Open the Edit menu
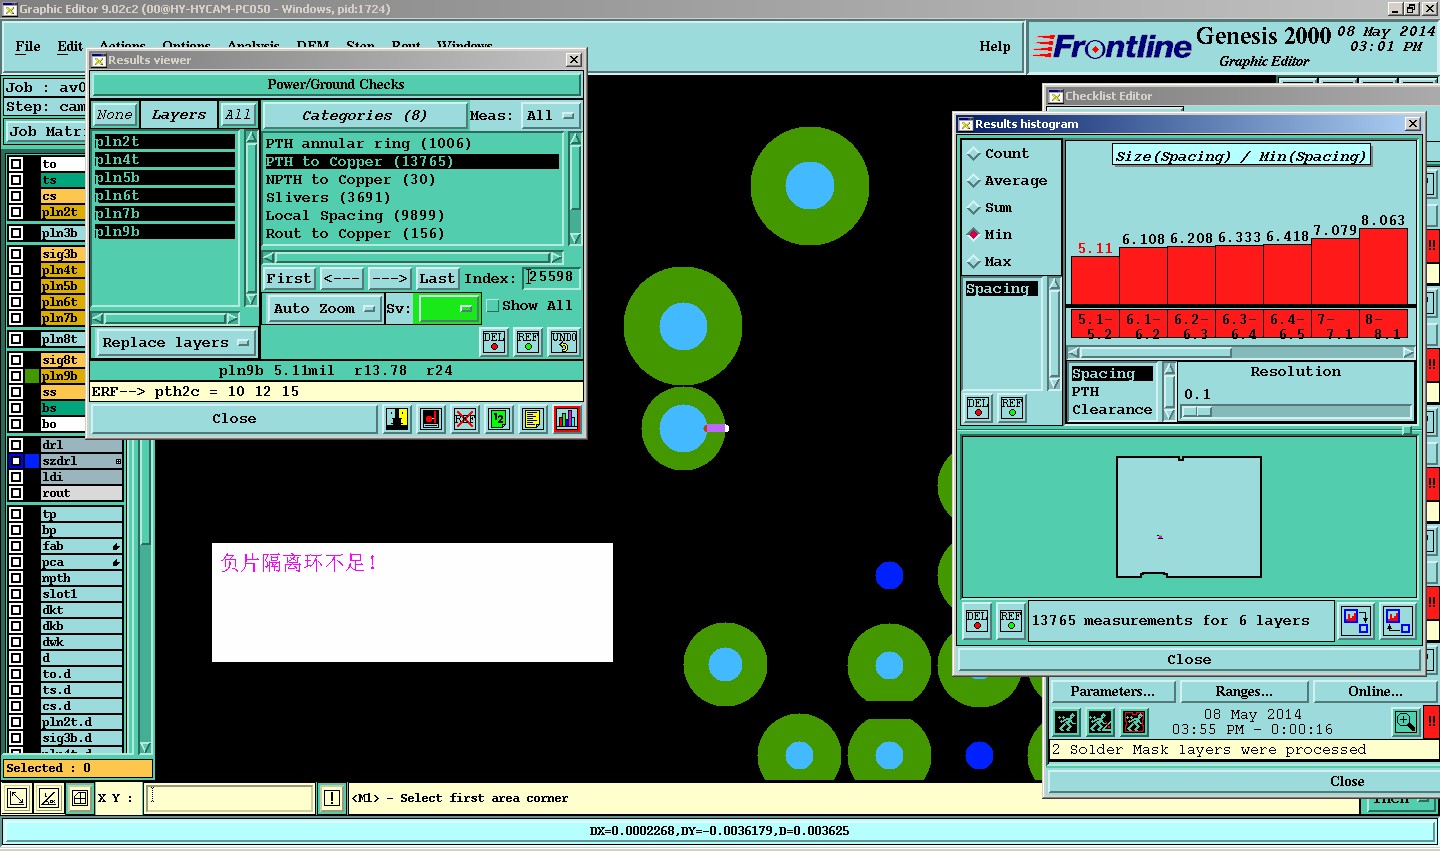The width and height of the screenshot is (1440, 851). tap(70, 46)
